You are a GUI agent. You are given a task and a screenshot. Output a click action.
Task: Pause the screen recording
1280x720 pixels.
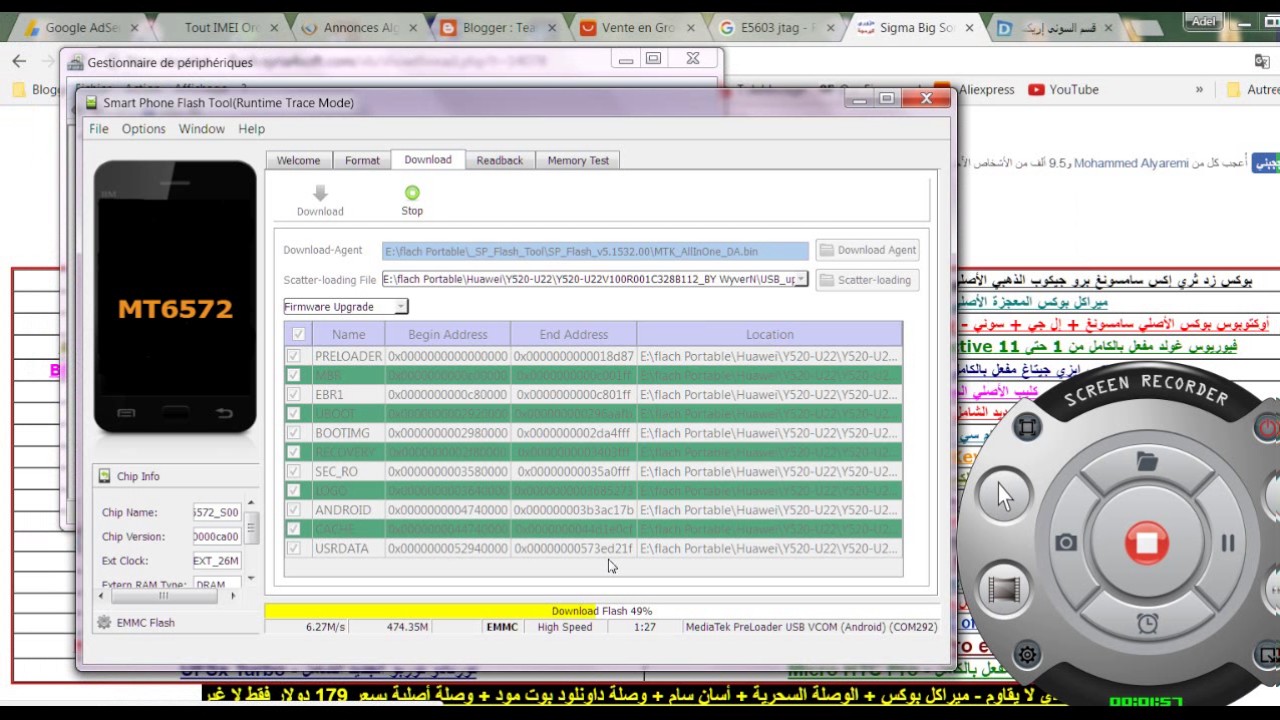(1227, 543)
